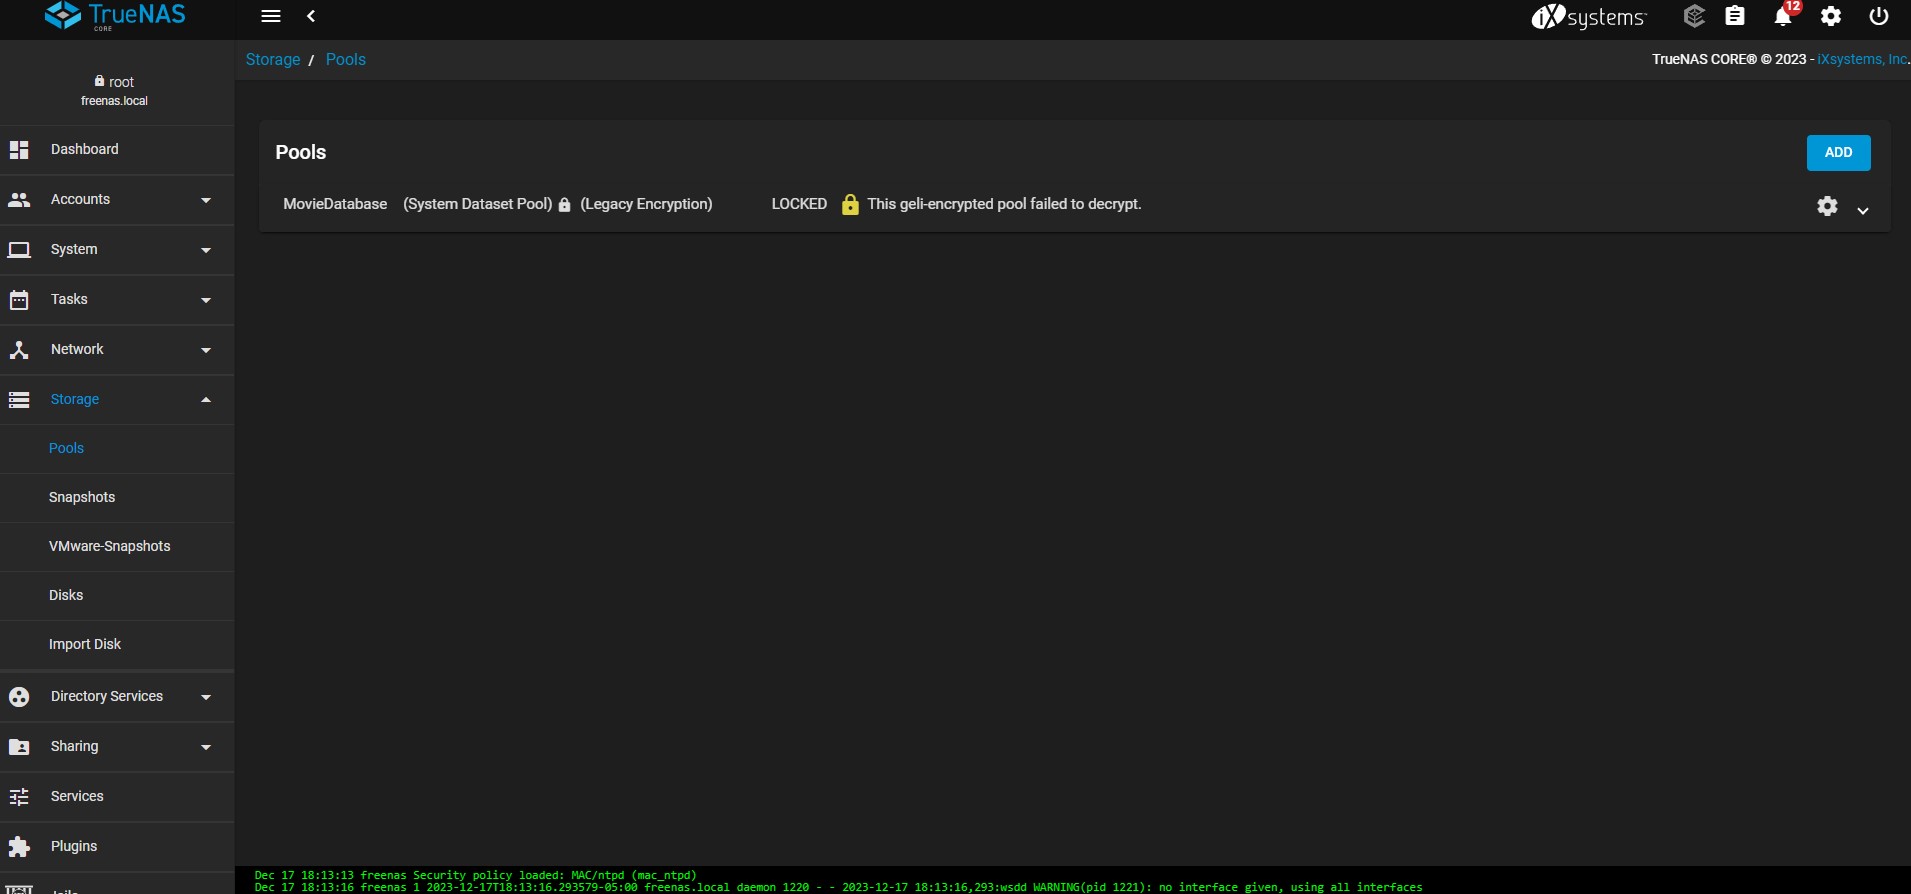
Task: Click the Pools card heading
Action: point(301,153)
